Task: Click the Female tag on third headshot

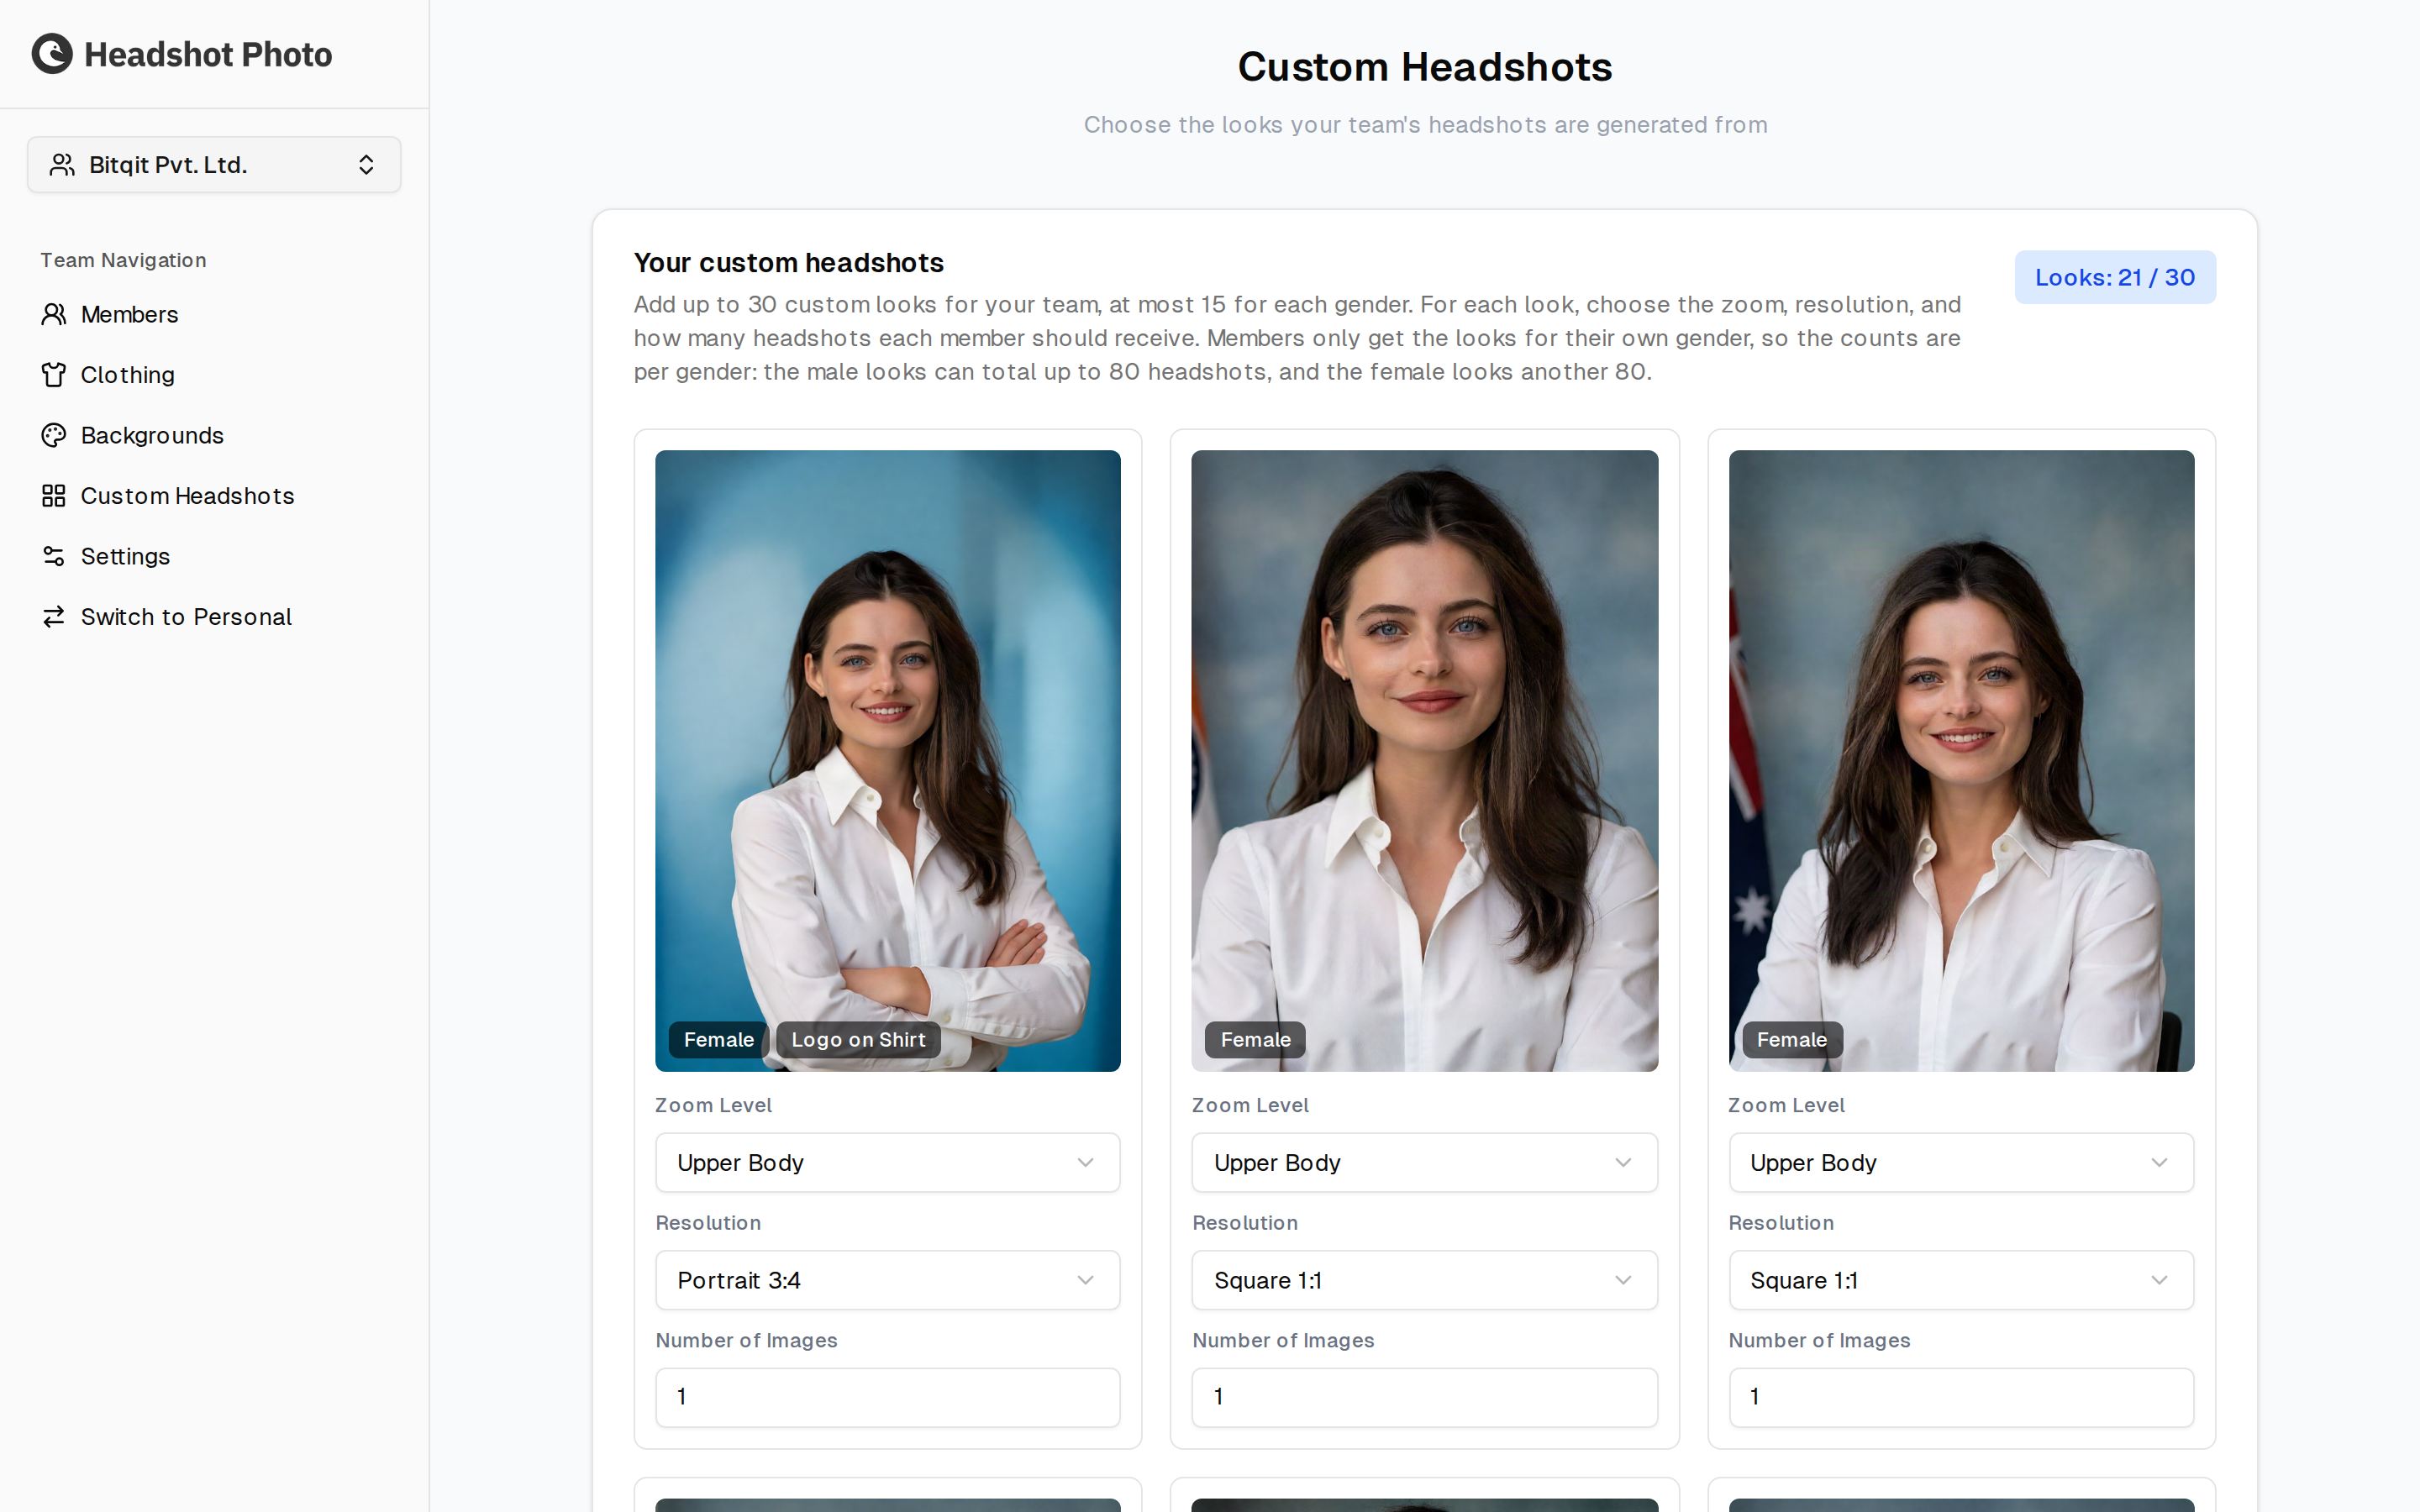Action: click(x=1791, y=1040)
